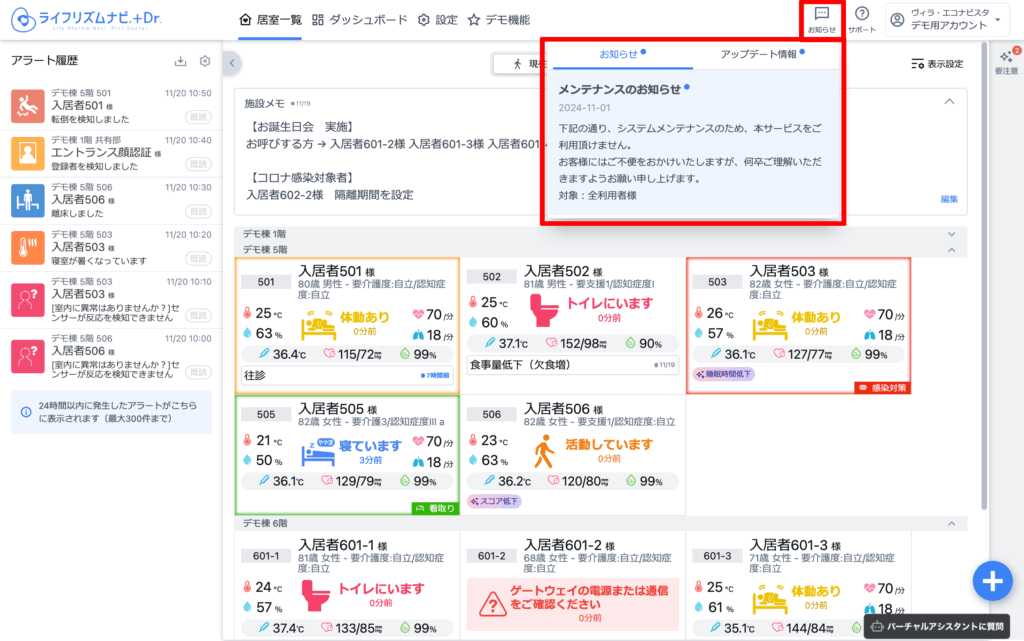Open the 設定 tab
The image size is (1024, 641).
click(438, 20)
